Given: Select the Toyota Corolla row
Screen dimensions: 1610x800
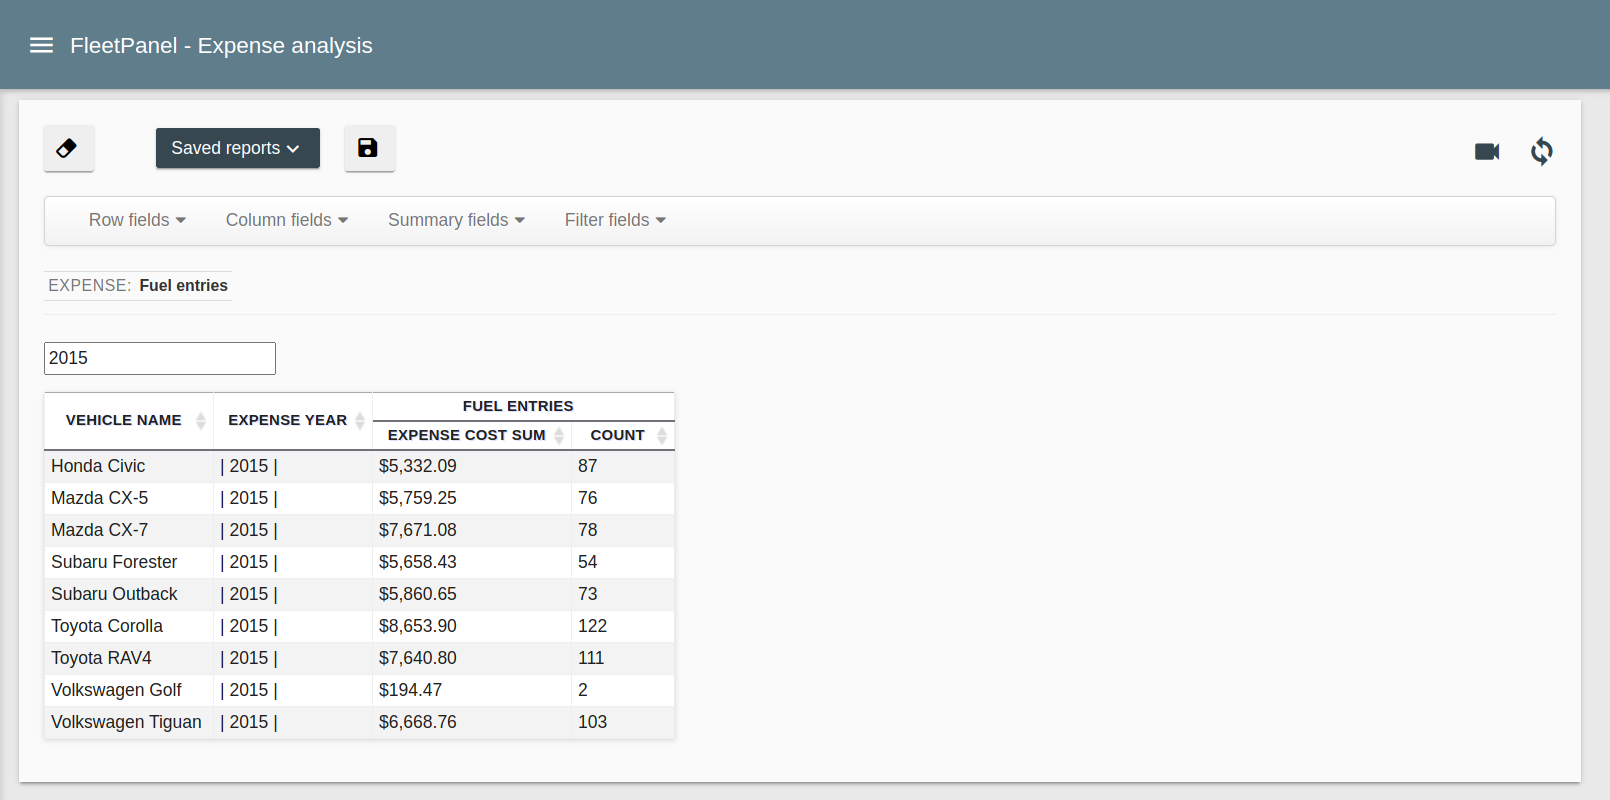Looking at the screenshot, I should (x=359, y=626).
